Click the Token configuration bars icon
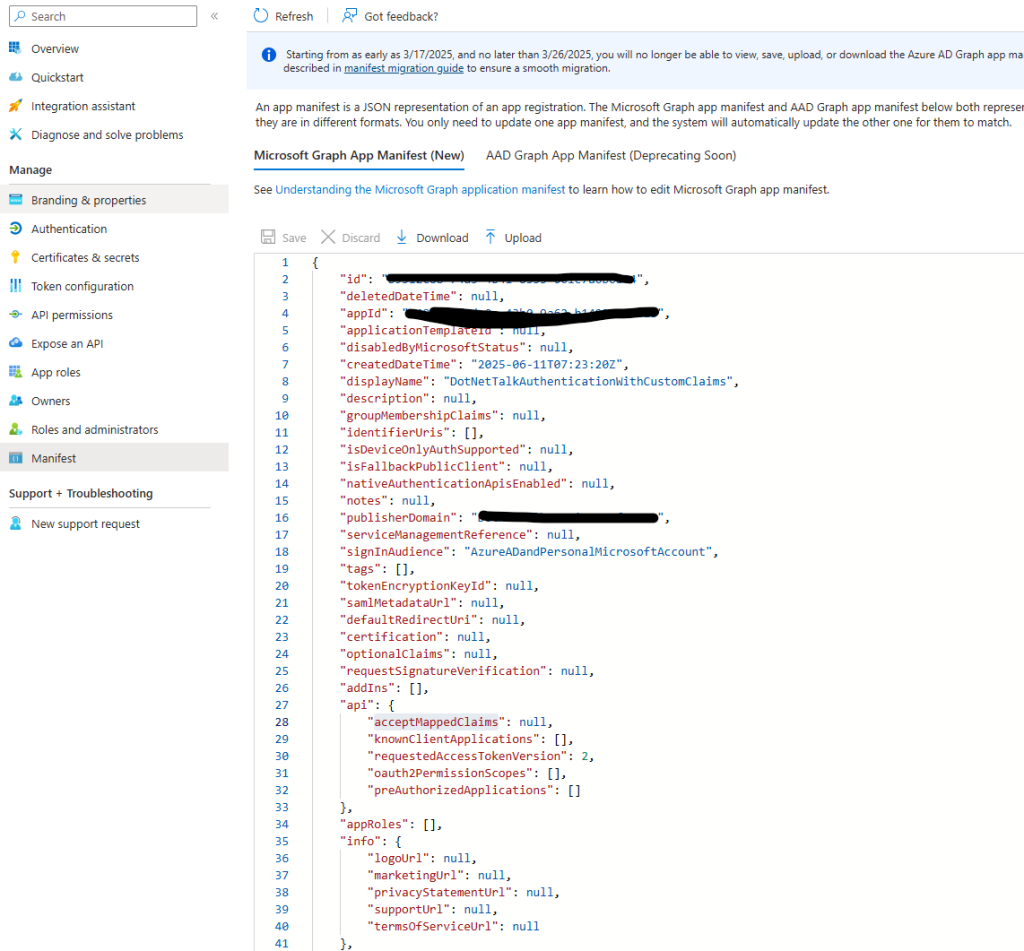 (15, 286)
